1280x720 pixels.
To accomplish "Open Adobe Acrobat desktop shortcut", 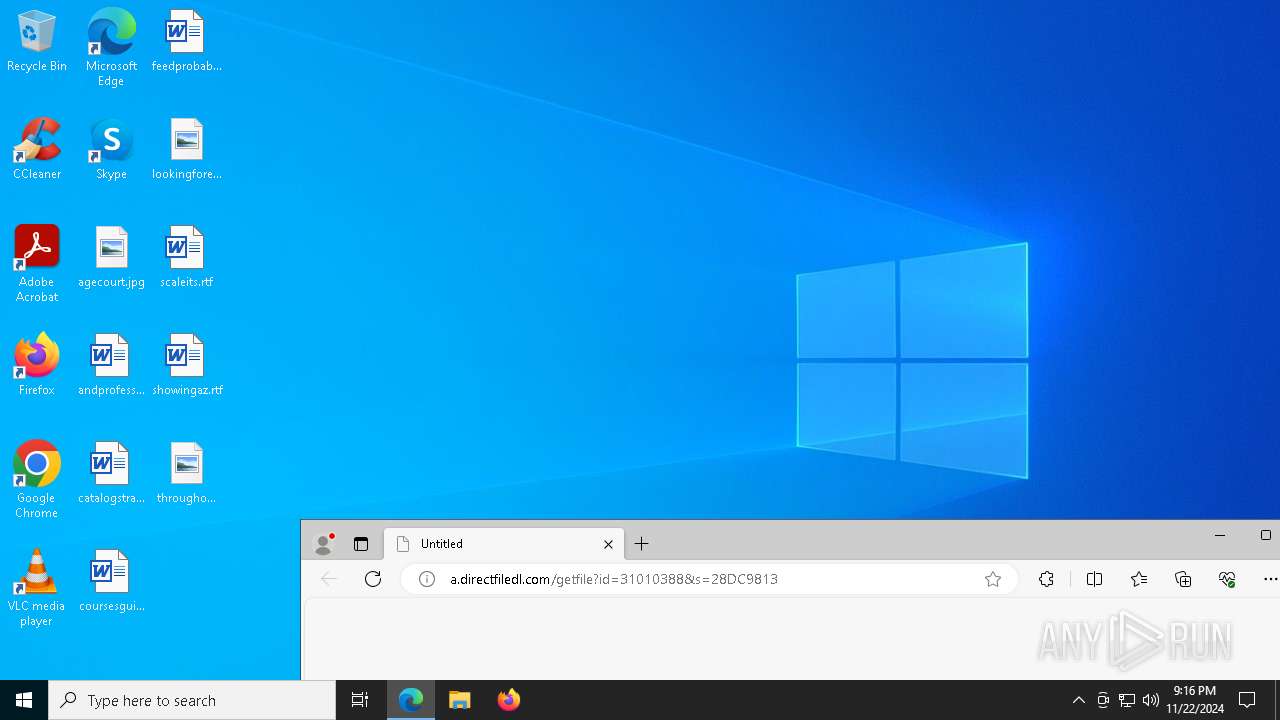I will (x=37, y=264).
